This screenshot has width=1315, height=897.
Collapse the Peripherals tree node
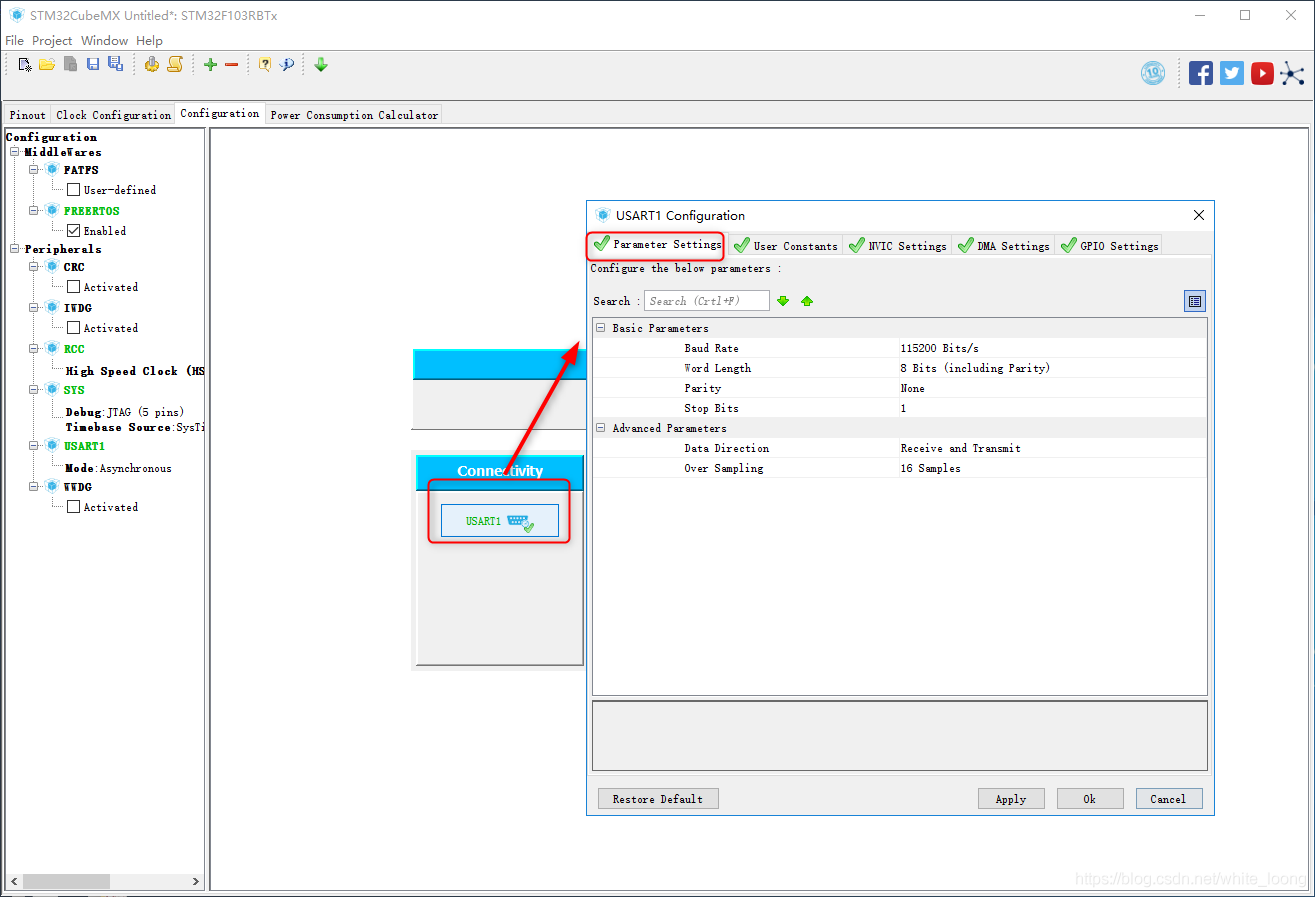[15, 249]
